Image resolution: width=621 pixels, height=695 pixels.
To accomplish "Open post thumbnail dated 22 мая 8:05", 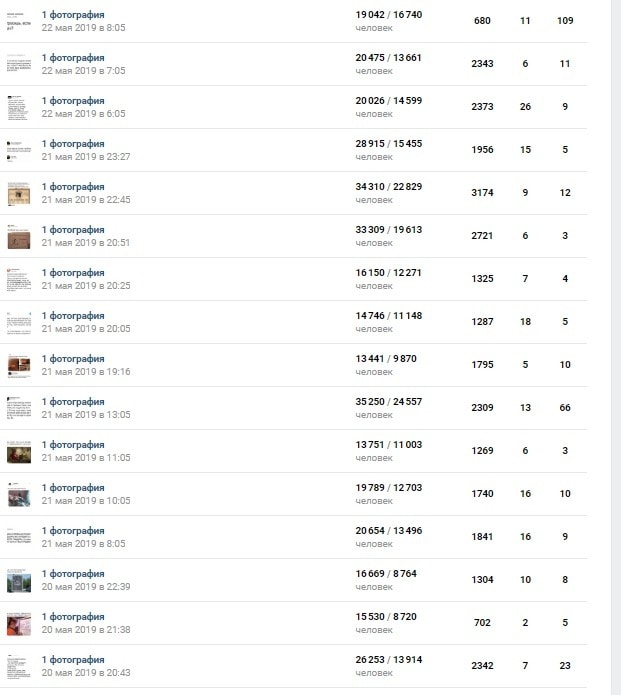I will pos(18,21).
